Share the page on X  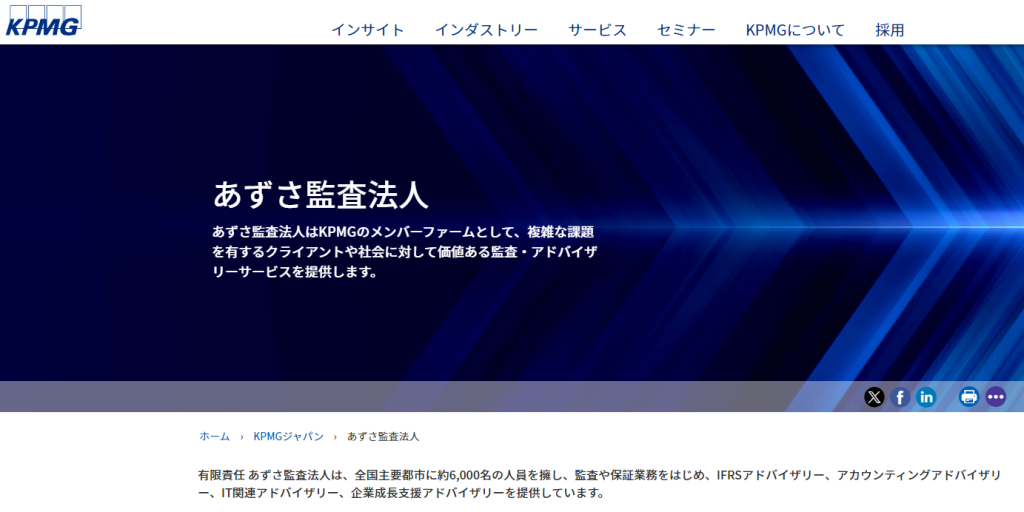coord(874,397)
